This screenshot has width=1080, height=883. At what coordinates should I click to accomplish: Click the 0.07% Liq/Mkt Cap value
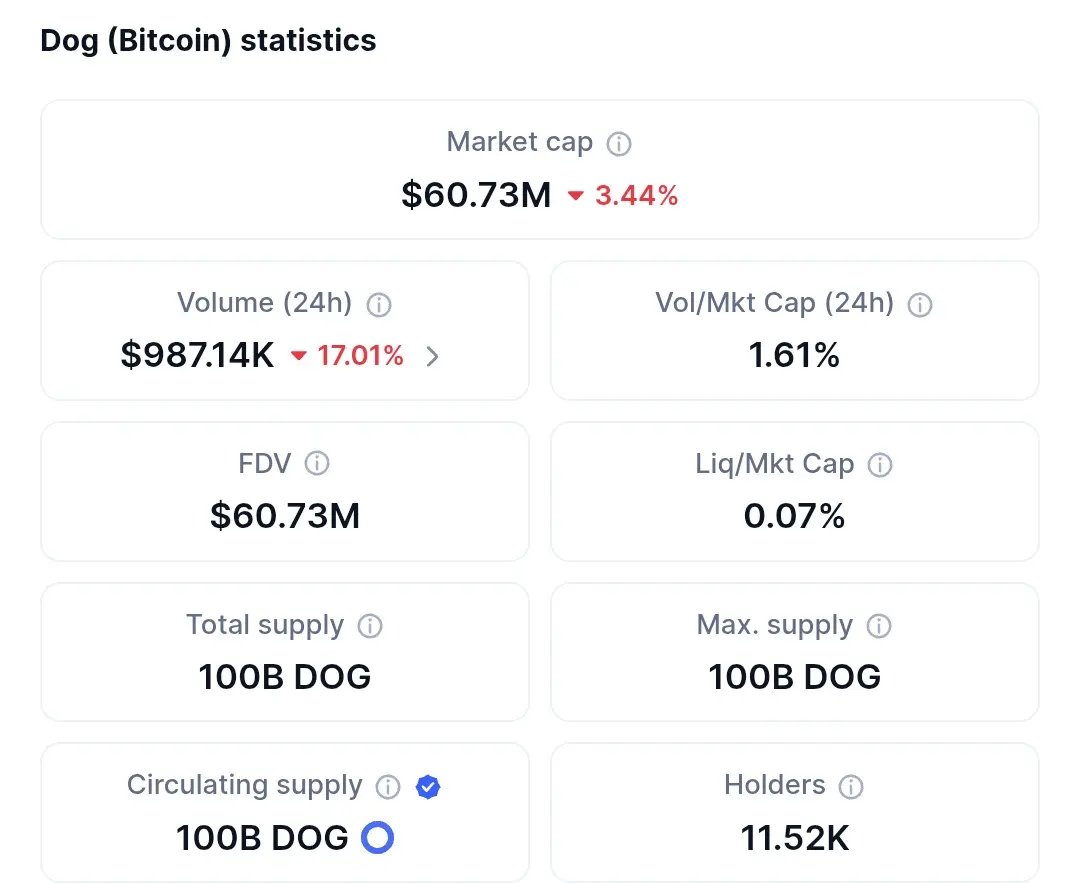[x=794, y=516]
